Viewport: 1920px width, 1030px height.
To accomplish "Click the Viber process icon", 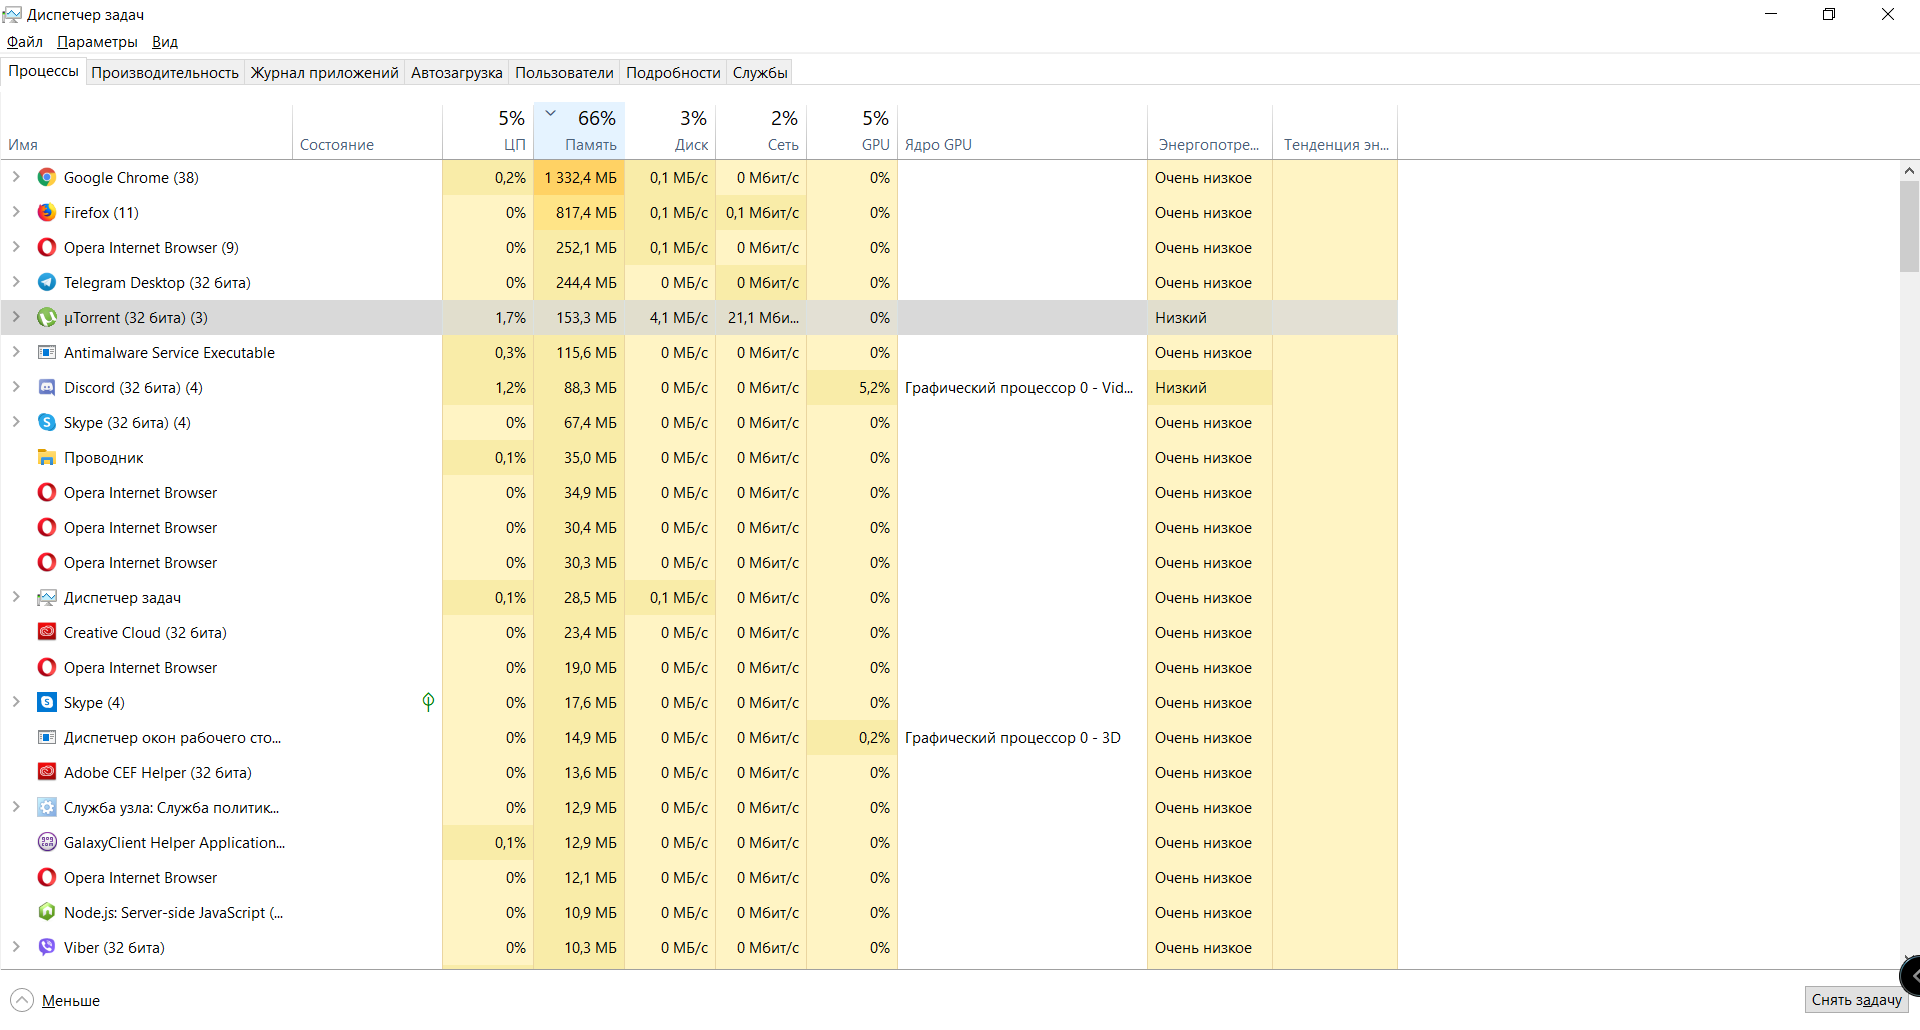I will pyautogui.click(x=47, y=948).
